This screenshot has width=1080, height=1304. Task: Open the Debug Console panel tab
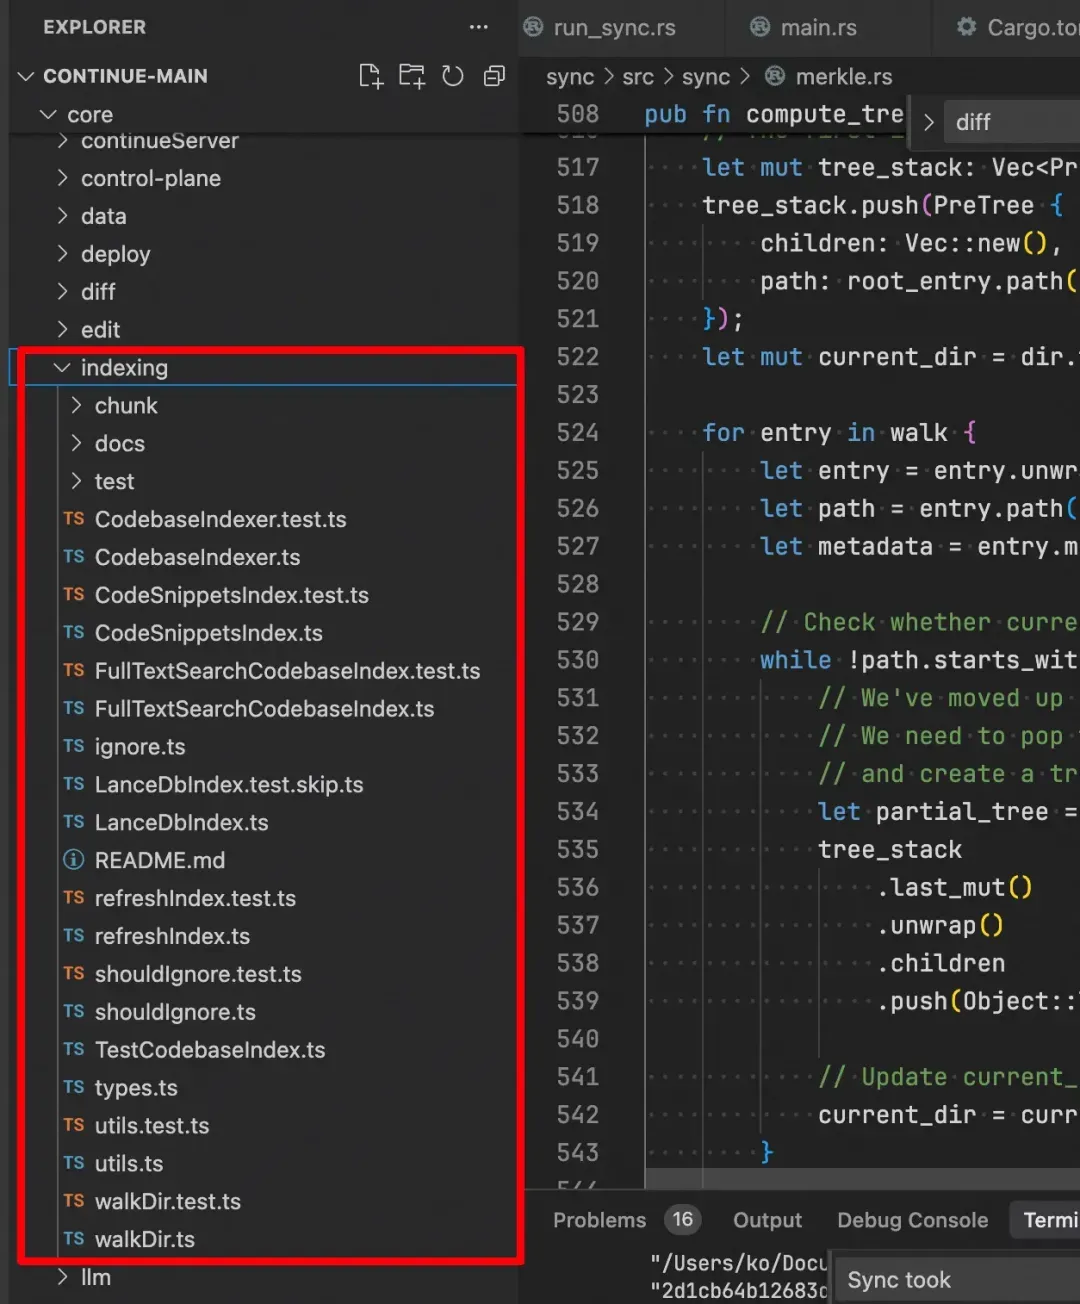click(913, 1220)
